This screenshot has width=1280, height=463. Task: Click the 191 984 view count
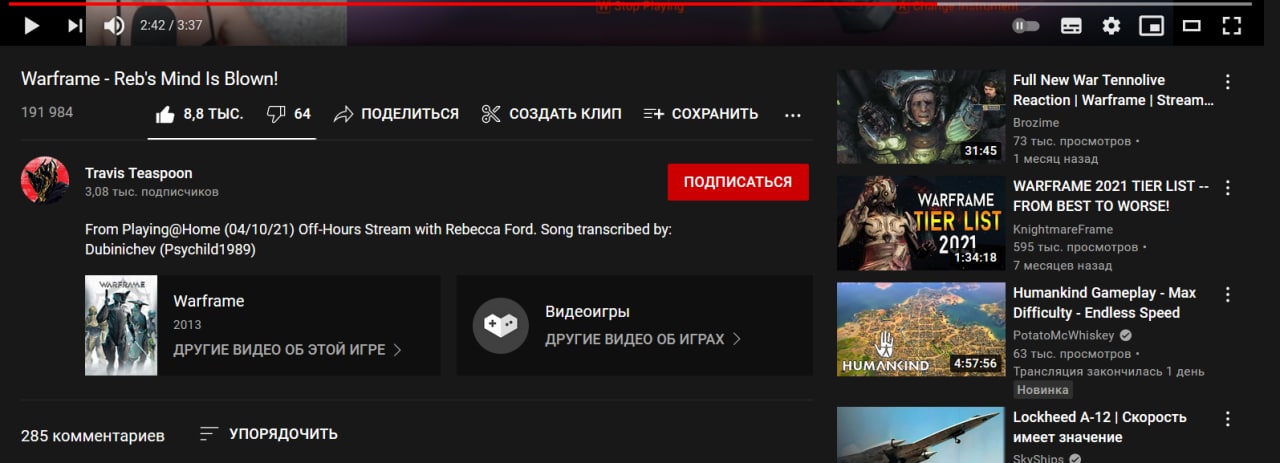point(47,112)
